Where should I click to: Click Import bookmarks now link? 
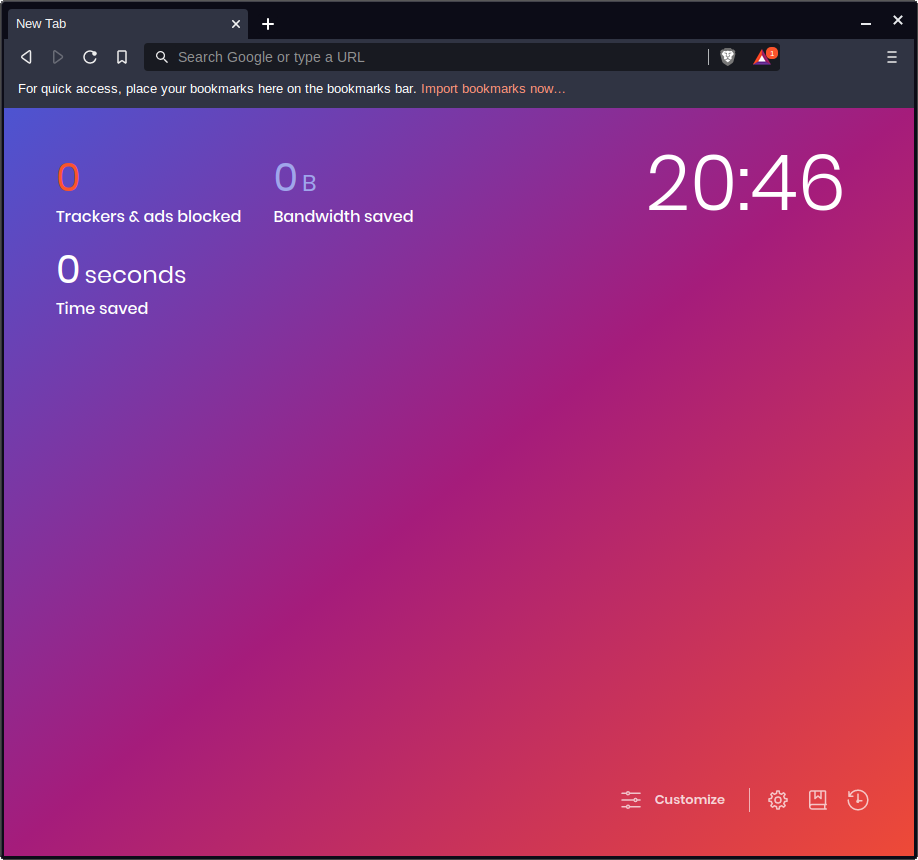493,89
